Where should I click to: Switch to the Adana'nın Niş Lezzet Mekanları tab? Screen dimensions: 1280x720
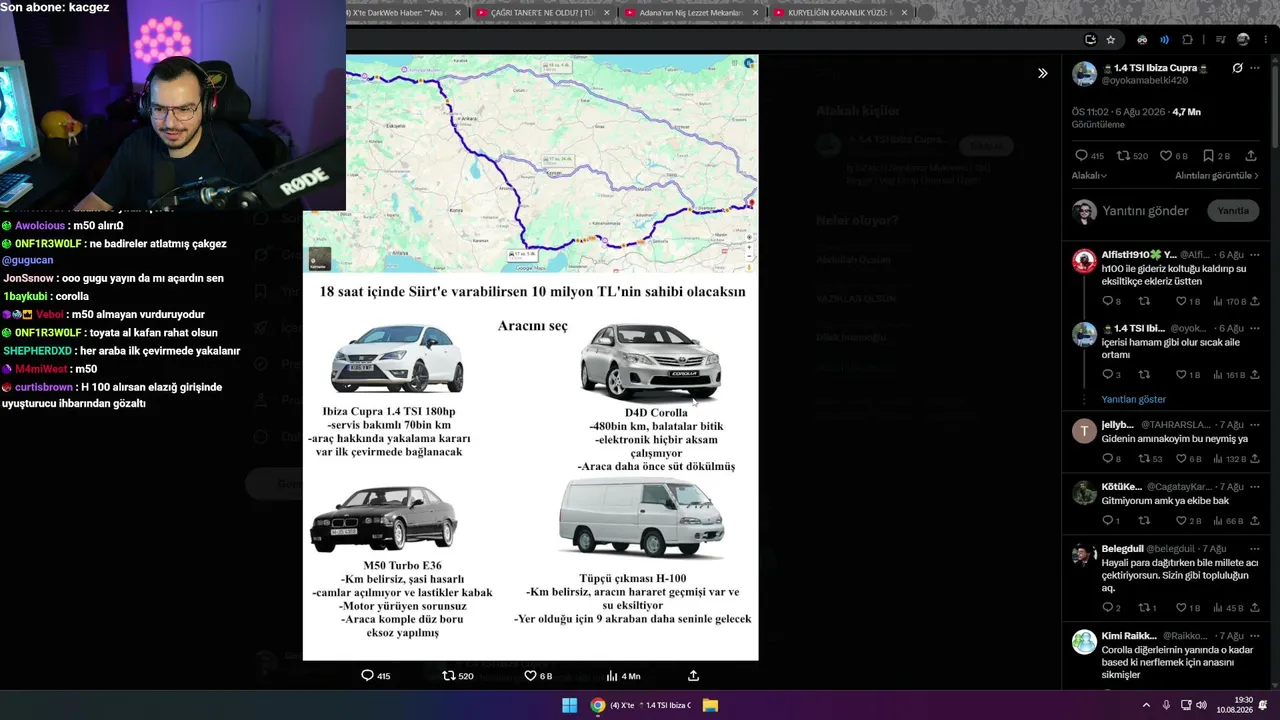point(691,12)
